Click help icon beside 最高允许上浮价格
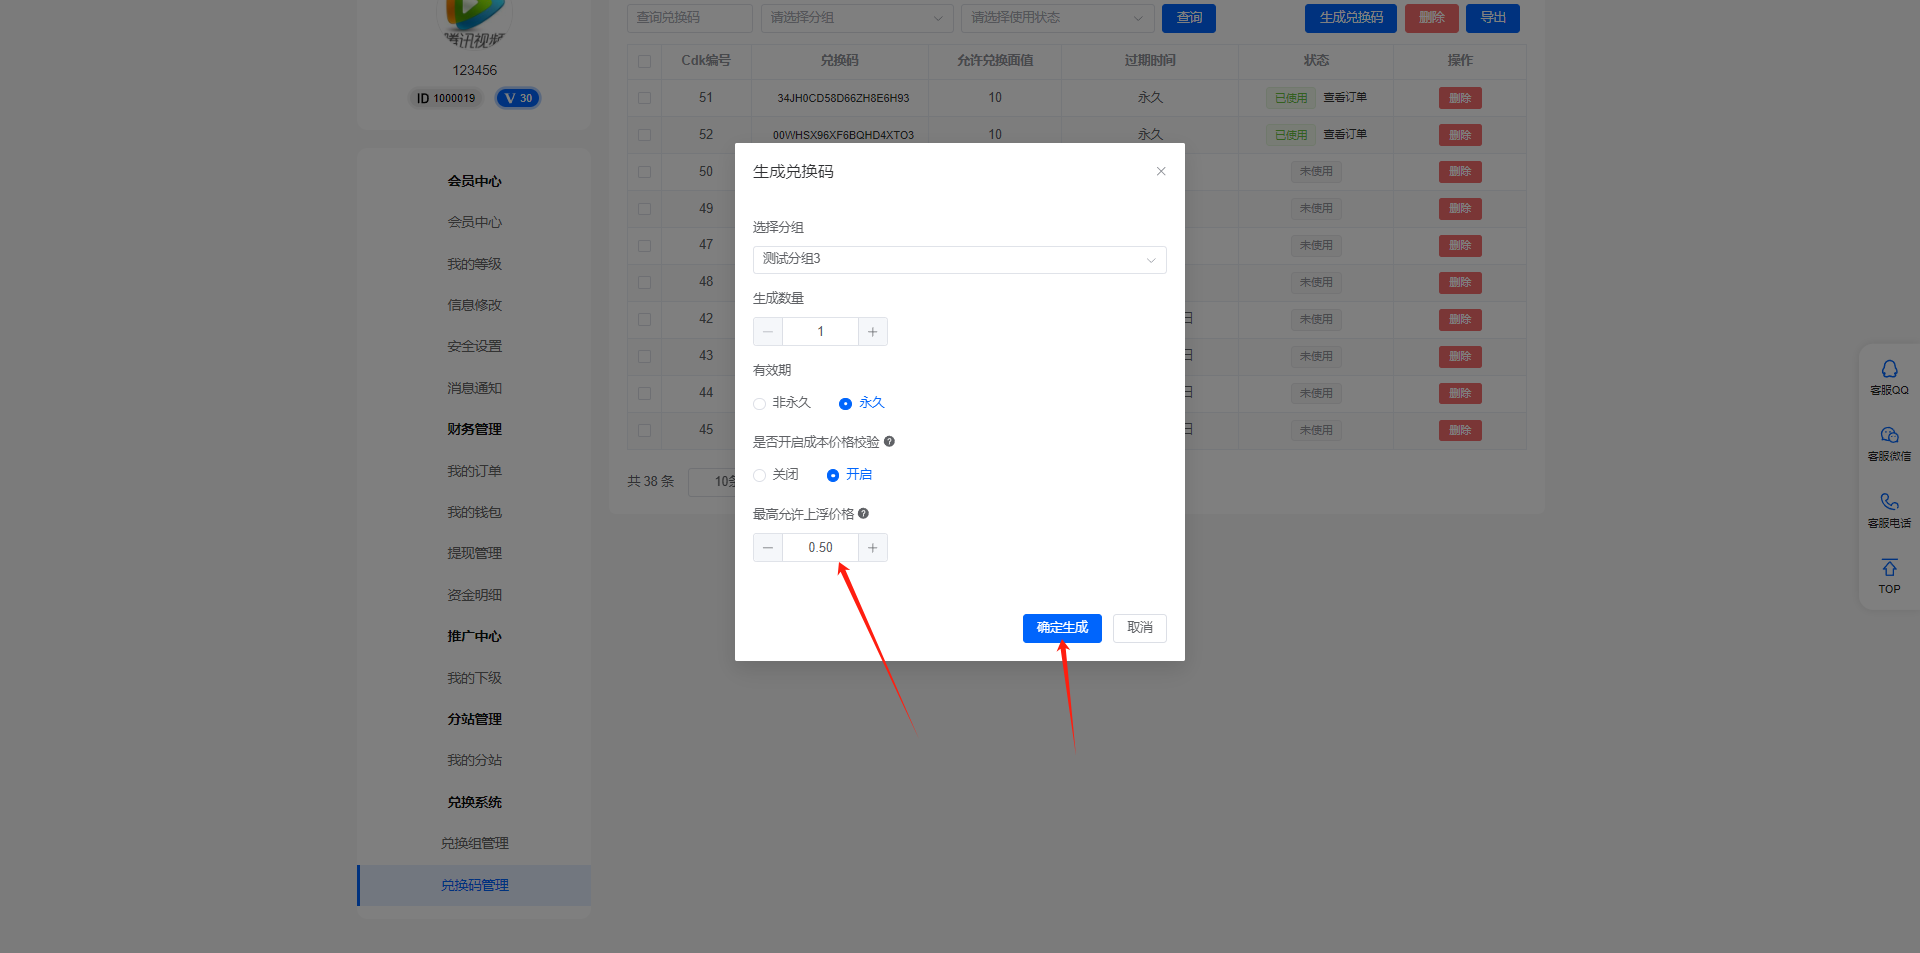 863,513
